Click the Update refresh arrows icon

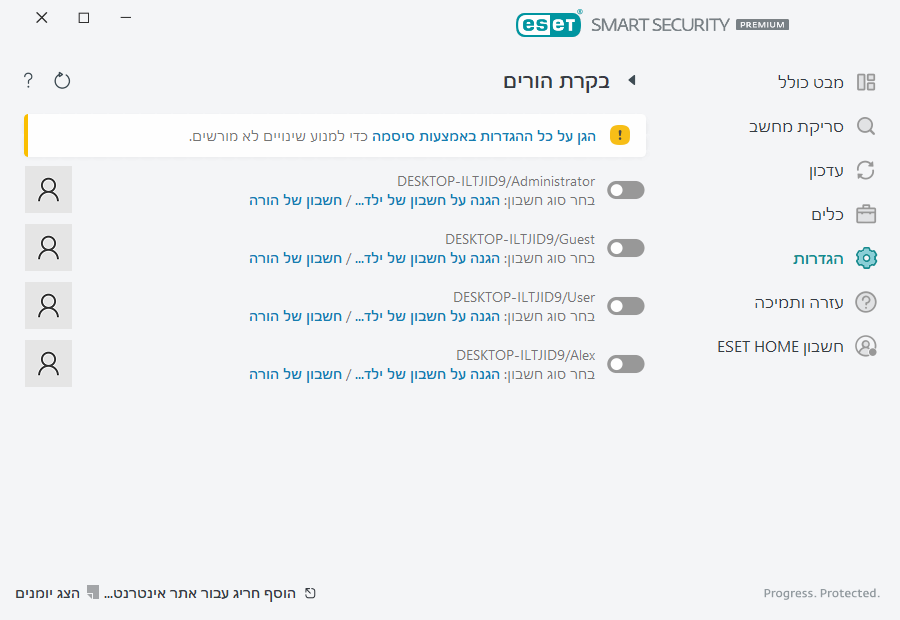(866, 170)
